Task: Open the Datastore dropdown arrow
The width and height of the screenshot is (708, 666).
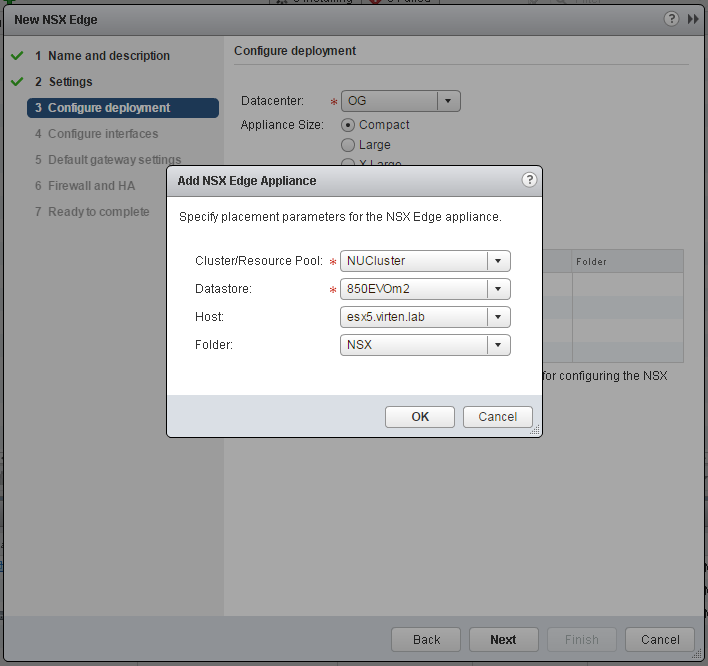Action: pos(498,289)
